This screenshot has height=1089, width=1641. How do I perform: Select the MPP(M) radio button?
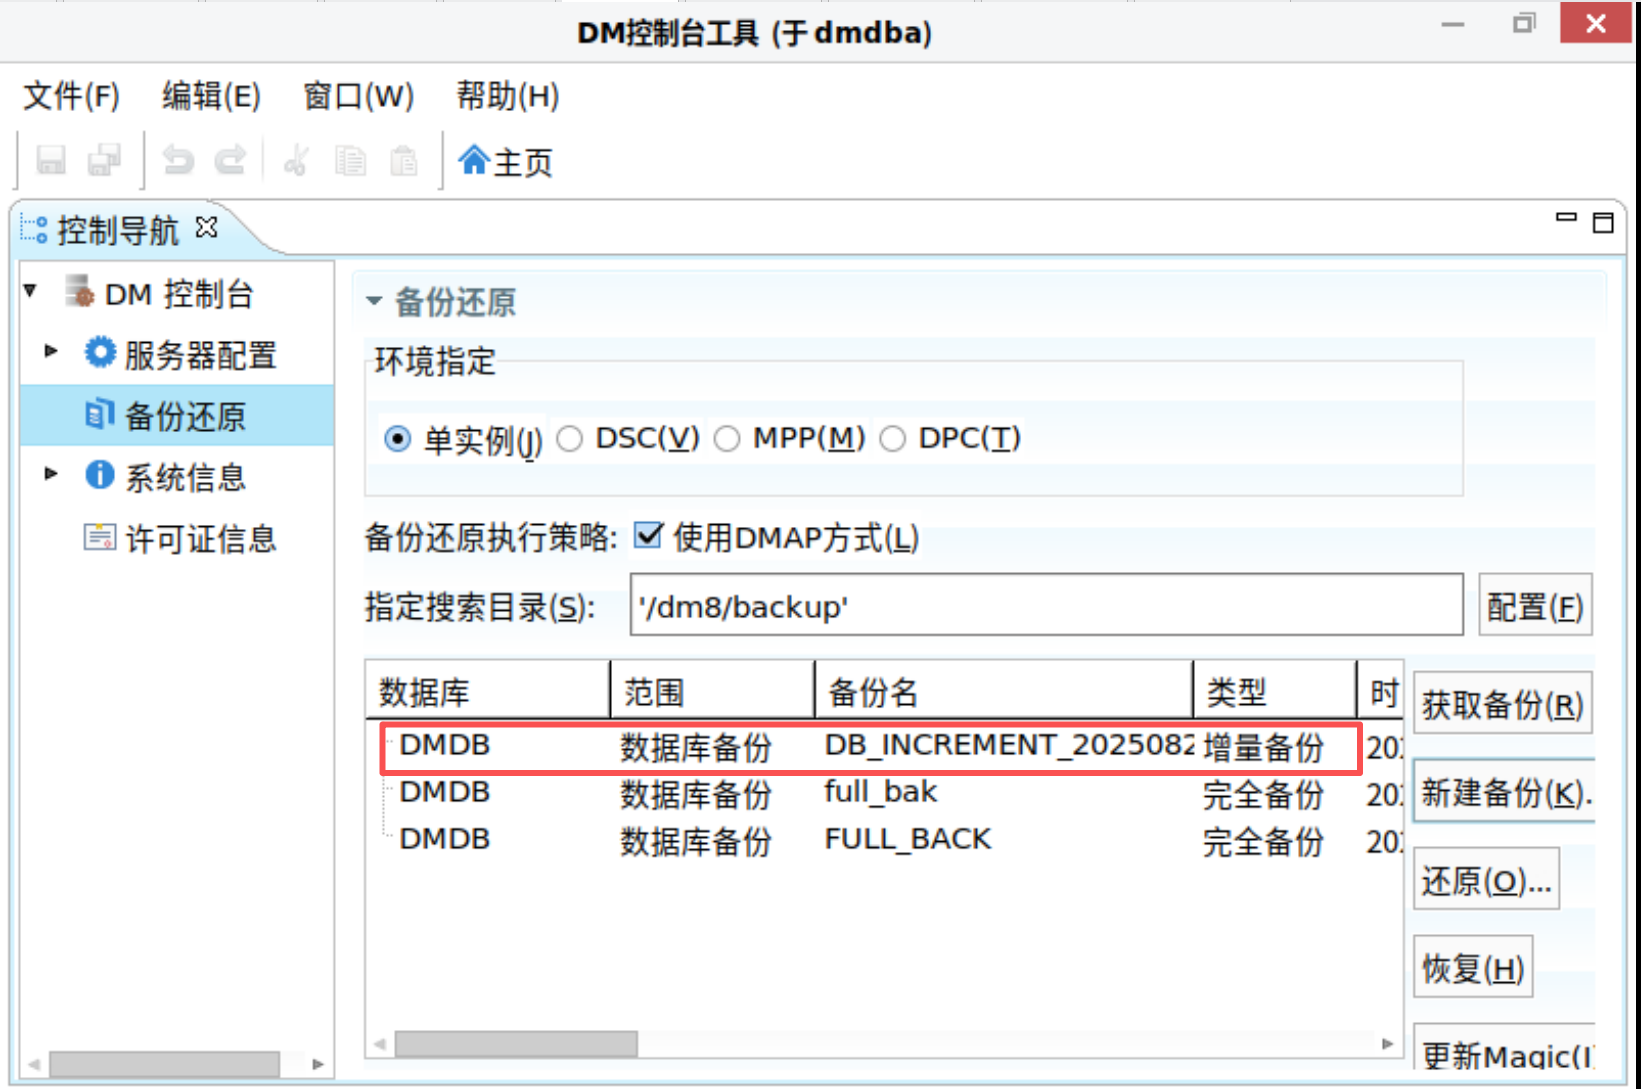pyautogui.click(x=728, y=438)
